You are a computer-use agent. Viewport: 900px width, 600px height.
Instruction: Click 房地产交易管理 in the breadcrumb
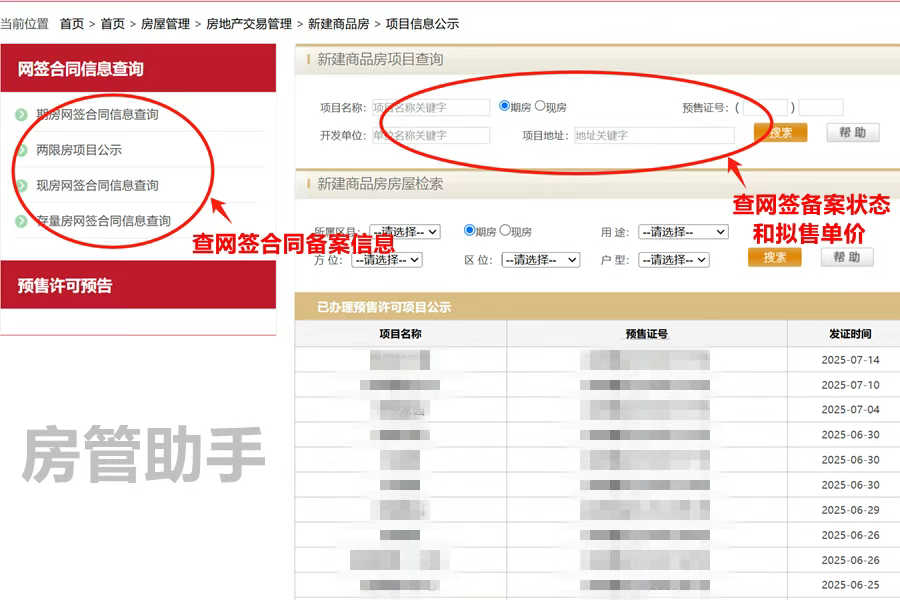coord(246,23)
